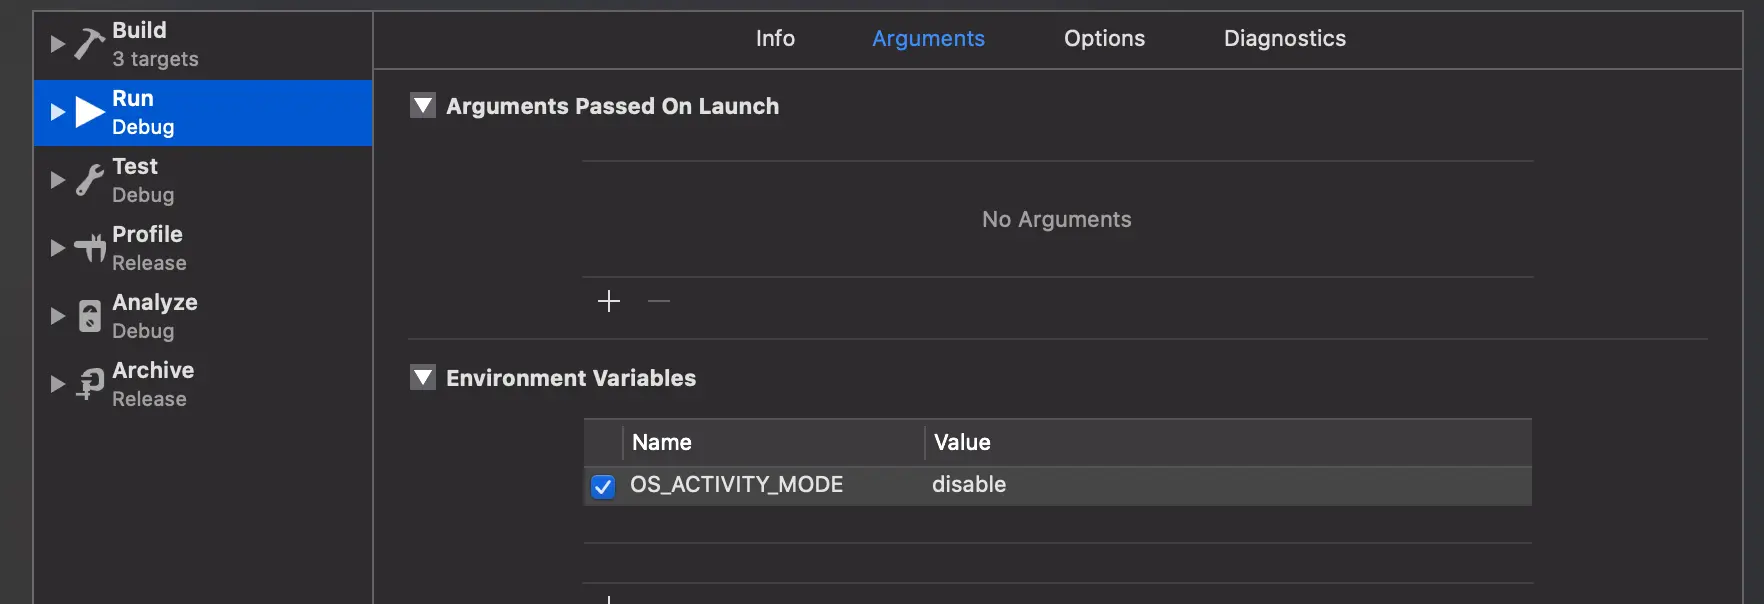Expand the Build scheme action
The image size is (1764, 604).
pyautogui.click(x=58, y=44)
